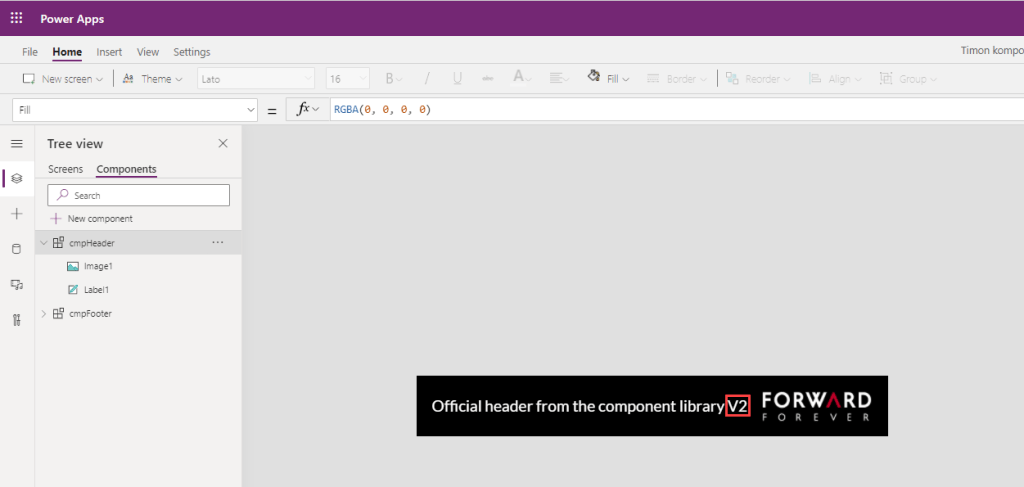Open the Insert menu
This screenshot has width=1024, height=487.
109,52
